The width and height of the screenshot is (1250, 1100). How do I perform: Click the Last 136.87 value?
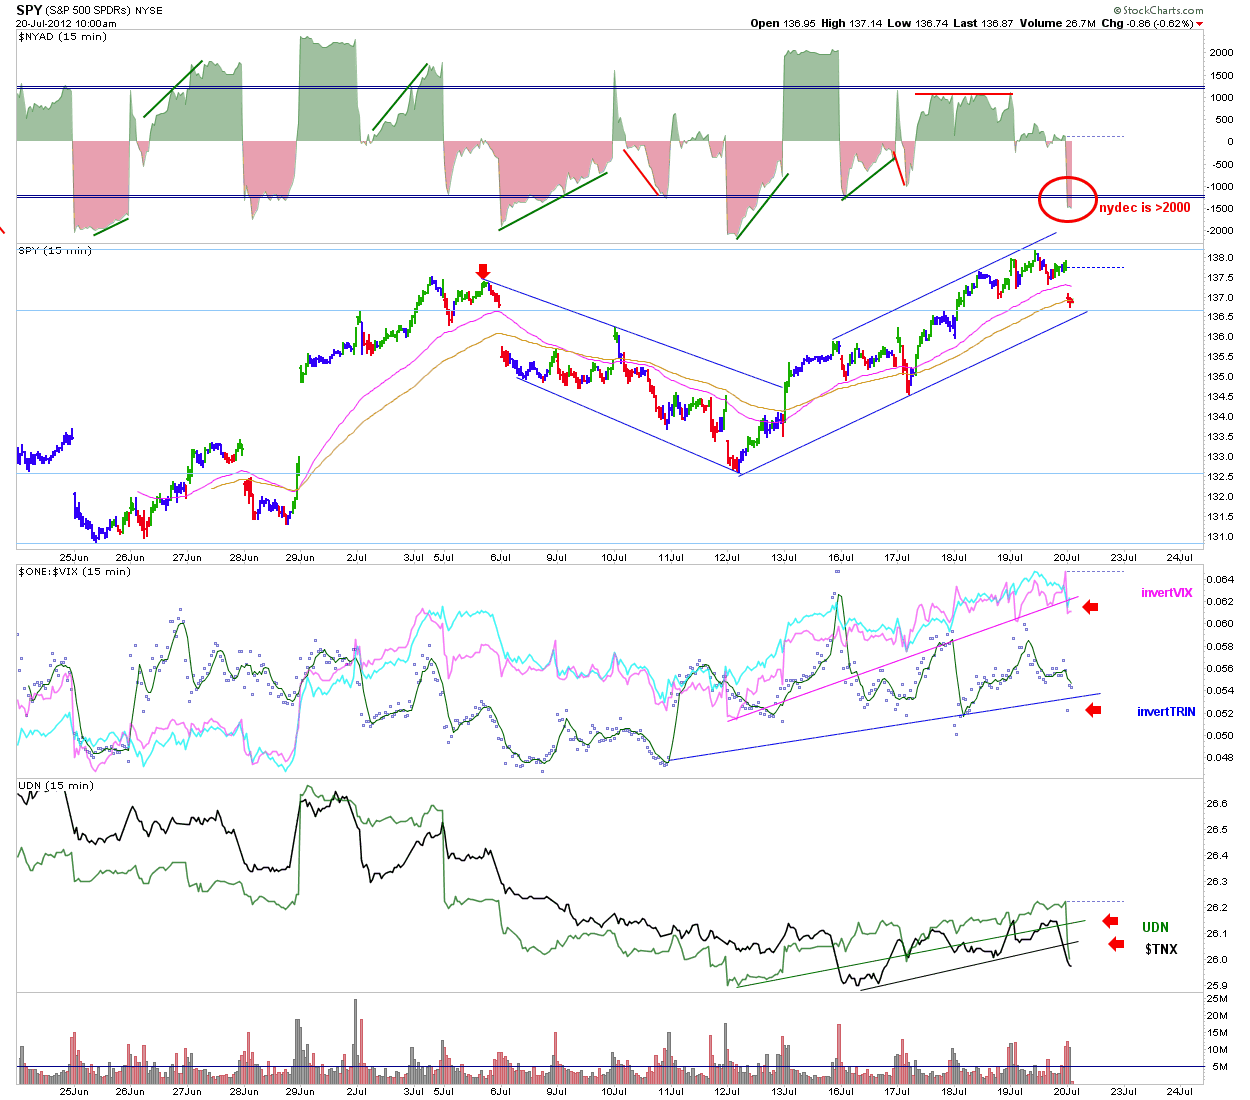tap(984, 23)
